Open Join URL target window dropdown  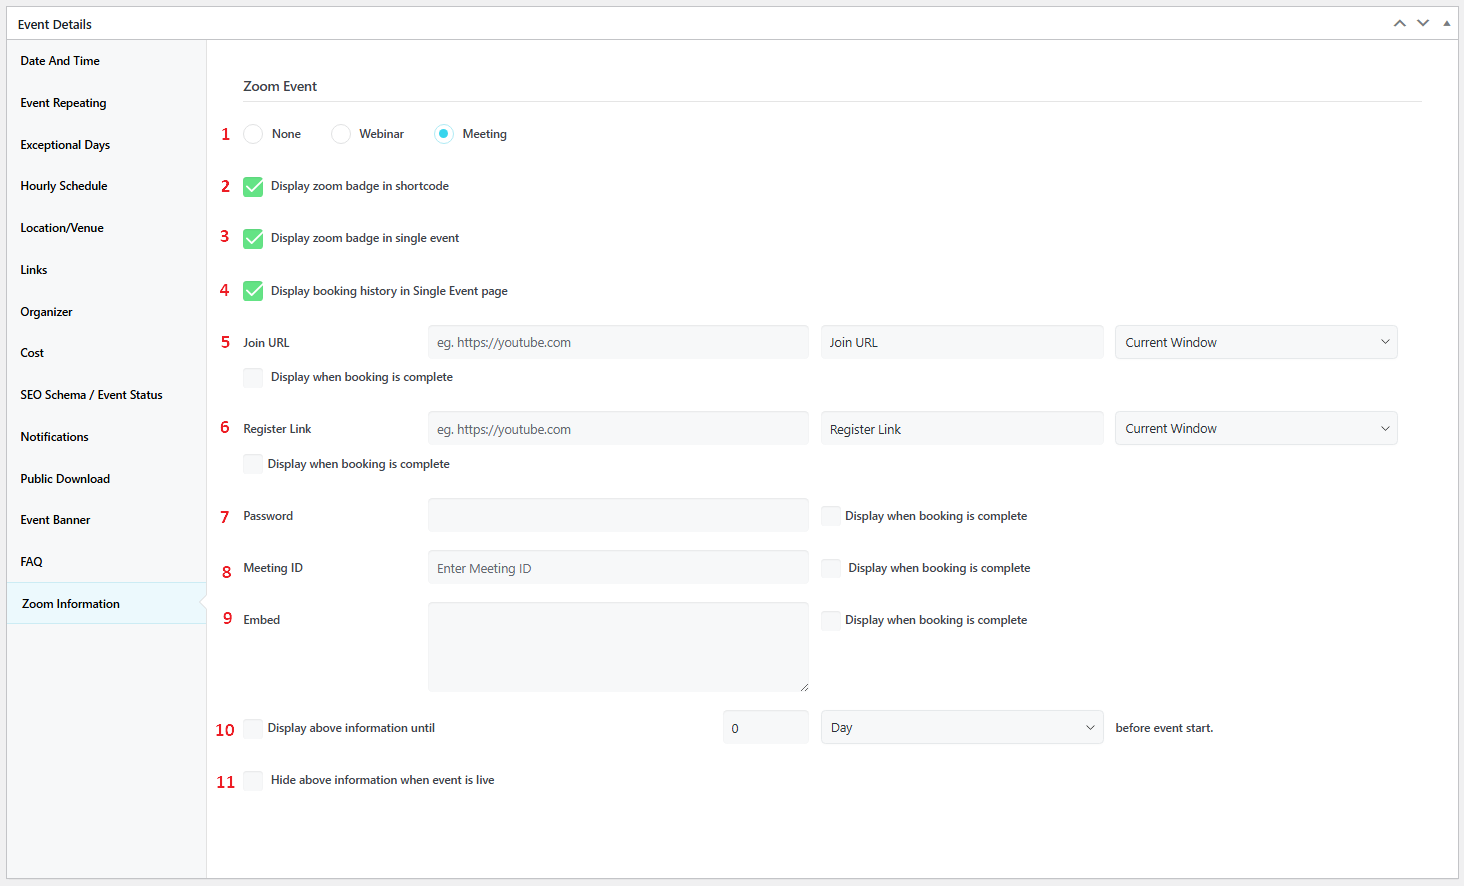pos(1255,342)
